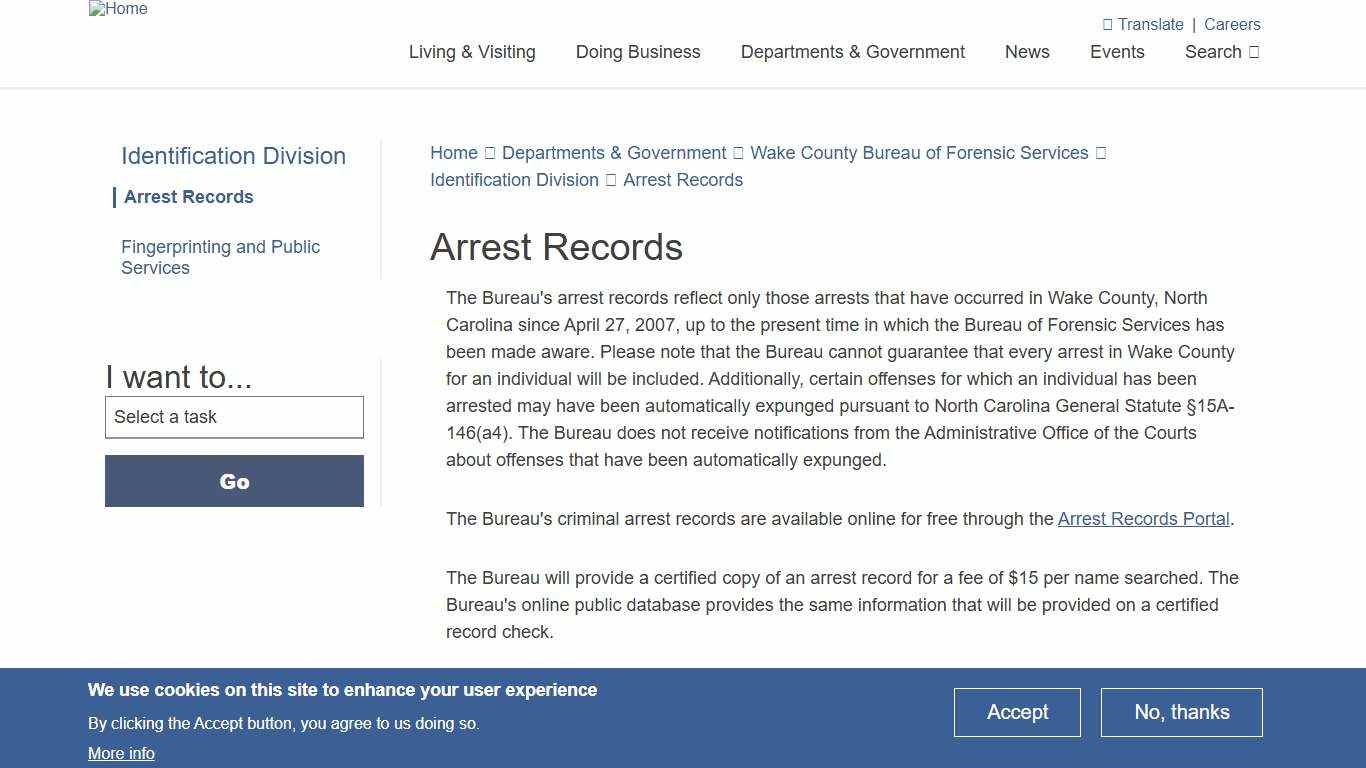
Task: Open the Doing Business menu
Action: point(637,52)
